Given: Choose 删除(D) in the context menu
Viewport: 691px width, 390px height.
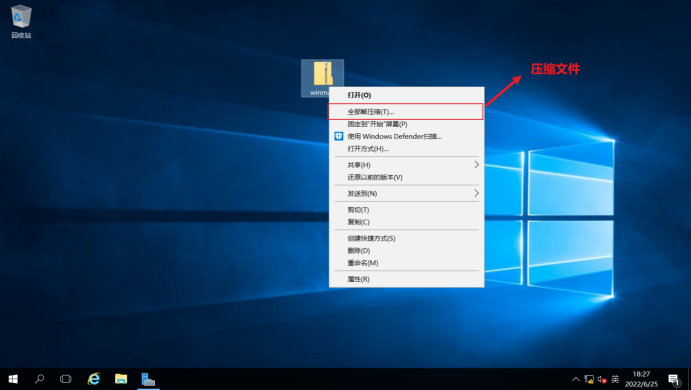Looking at the screenshot, I should point(406,251).
